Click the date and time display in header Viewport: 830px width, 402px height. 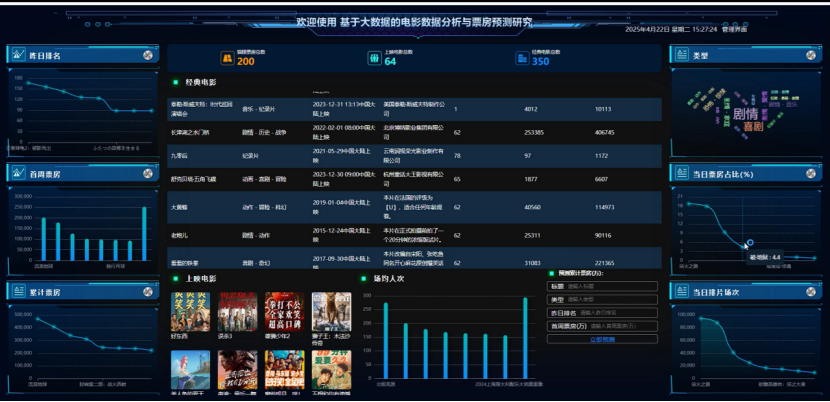[x=671, y=29]
